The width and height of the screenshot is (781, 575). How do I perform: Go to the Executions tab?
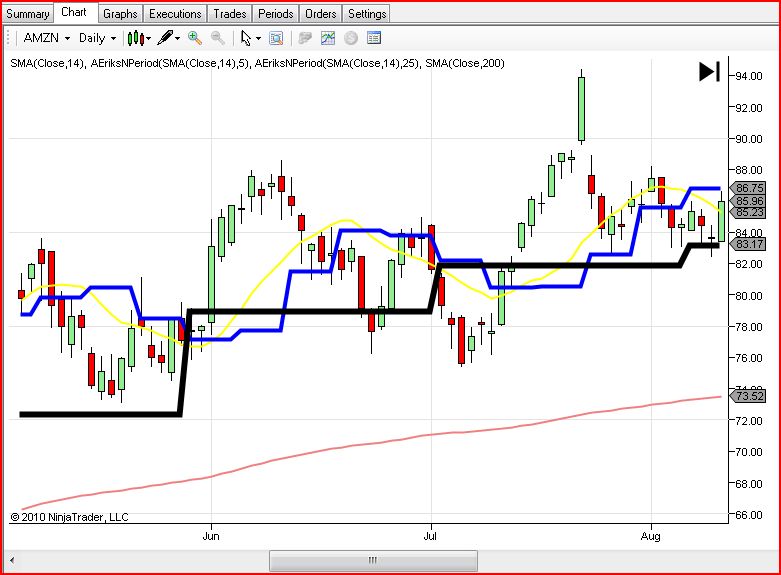[175, 14]
